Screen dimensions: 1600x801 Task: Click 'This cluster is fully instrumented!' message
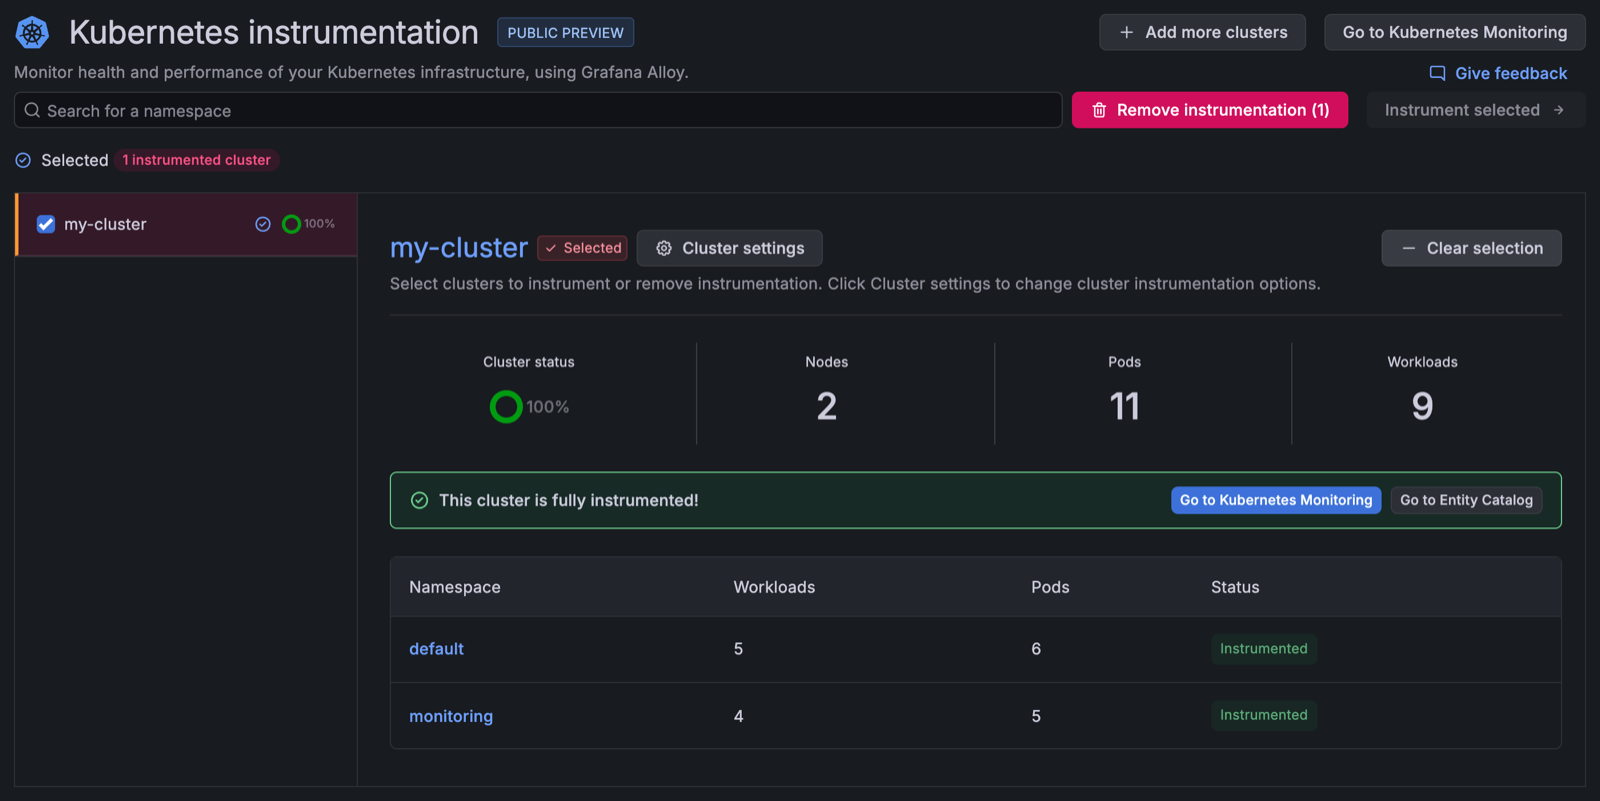pyautogui.click(x=568, y=500)
